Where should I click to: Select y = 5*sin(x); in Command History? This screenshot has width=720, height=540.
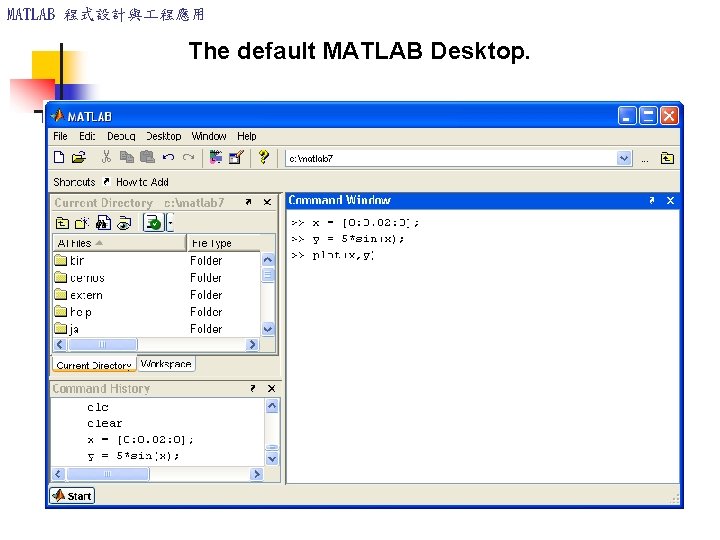coord(133,456)
